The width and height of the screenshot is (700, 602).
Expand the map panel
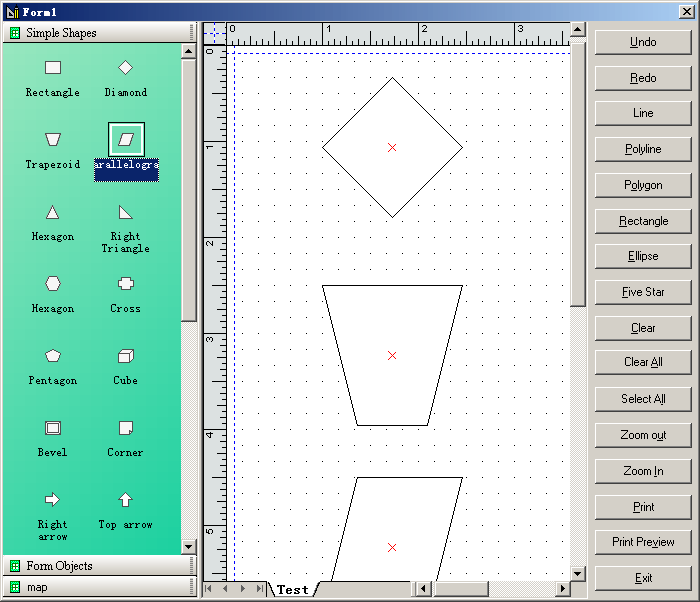[x=99, y=587]
